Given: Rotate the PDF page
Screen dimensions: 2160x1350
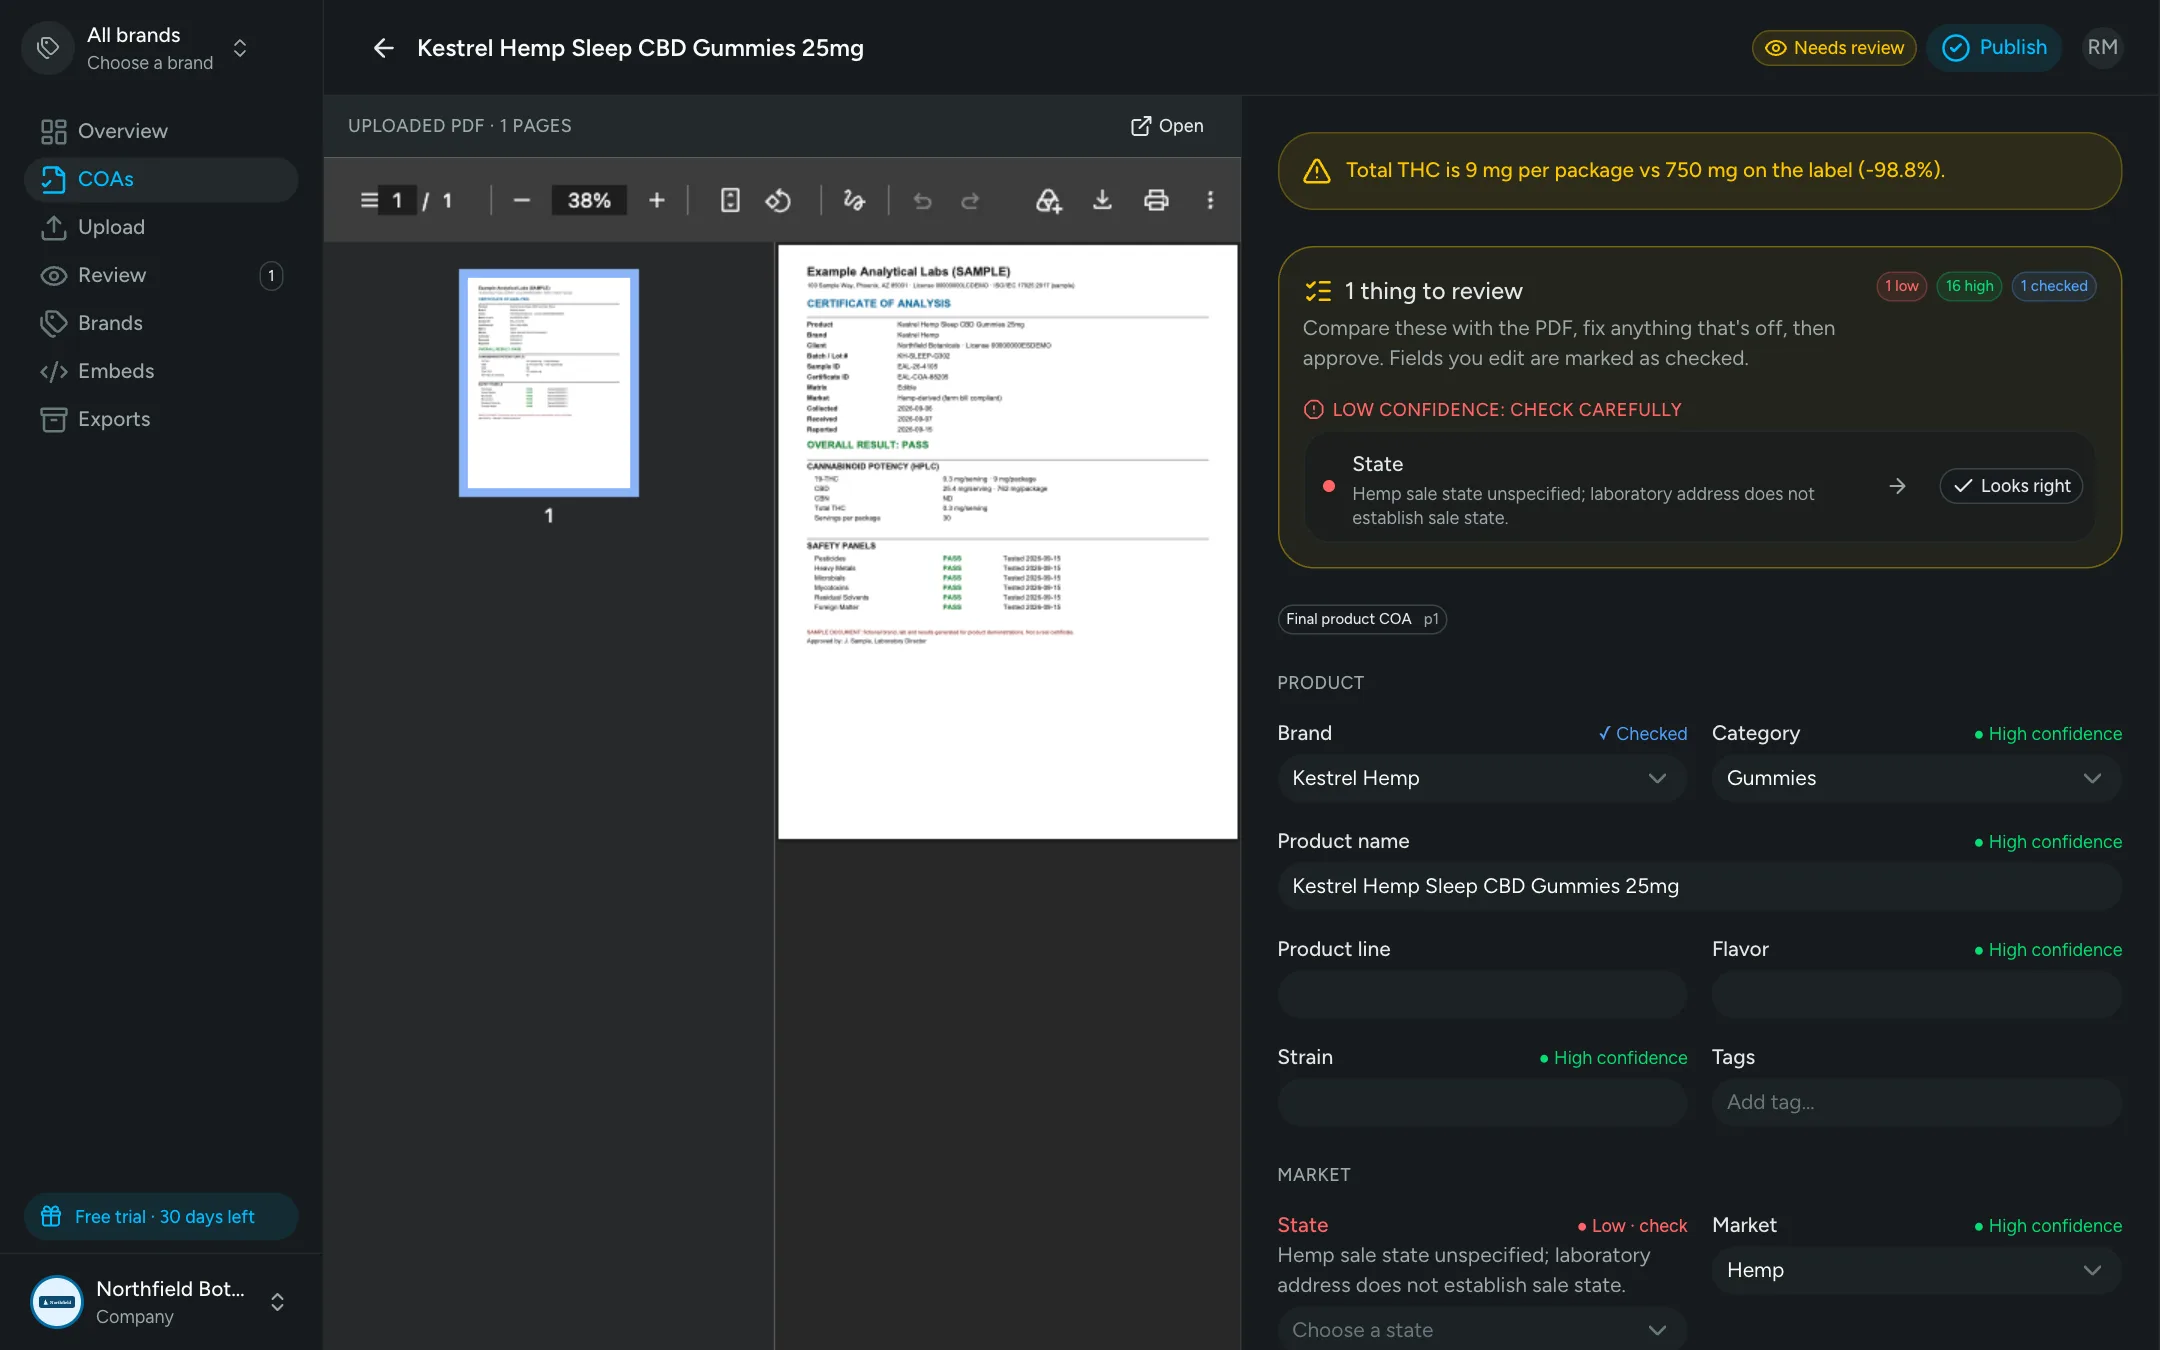Looking at the screenshot, I should 778,200.
